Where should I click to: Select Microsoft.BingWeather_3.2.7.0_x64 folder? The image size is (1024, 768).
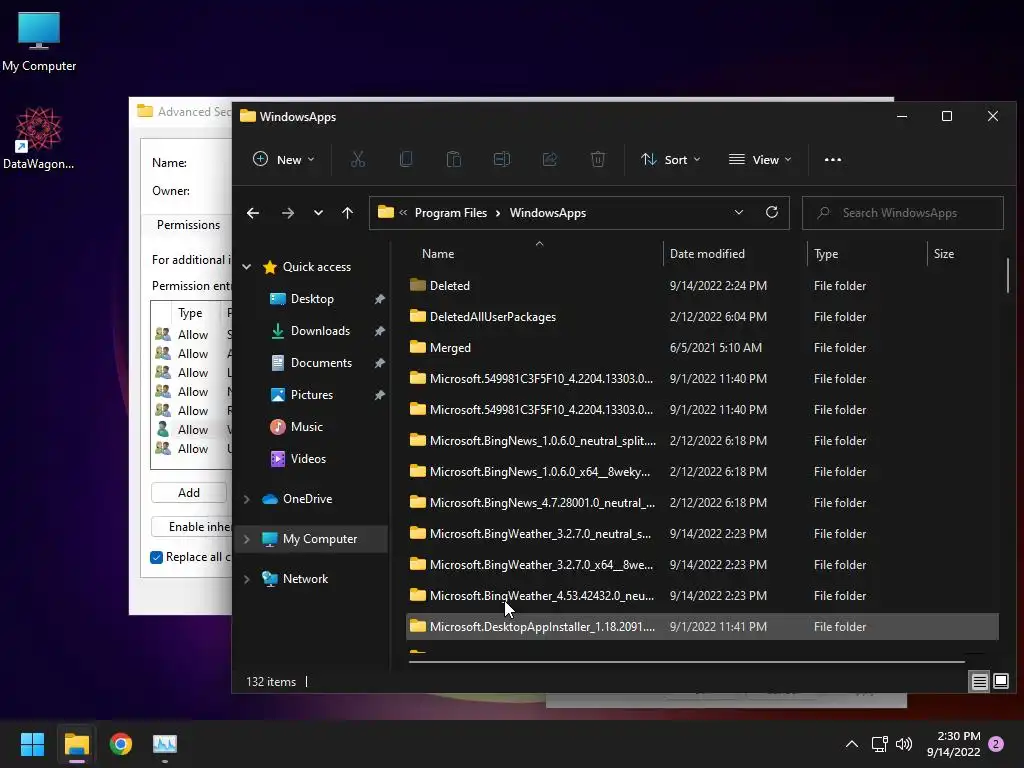tap(702, 565)
